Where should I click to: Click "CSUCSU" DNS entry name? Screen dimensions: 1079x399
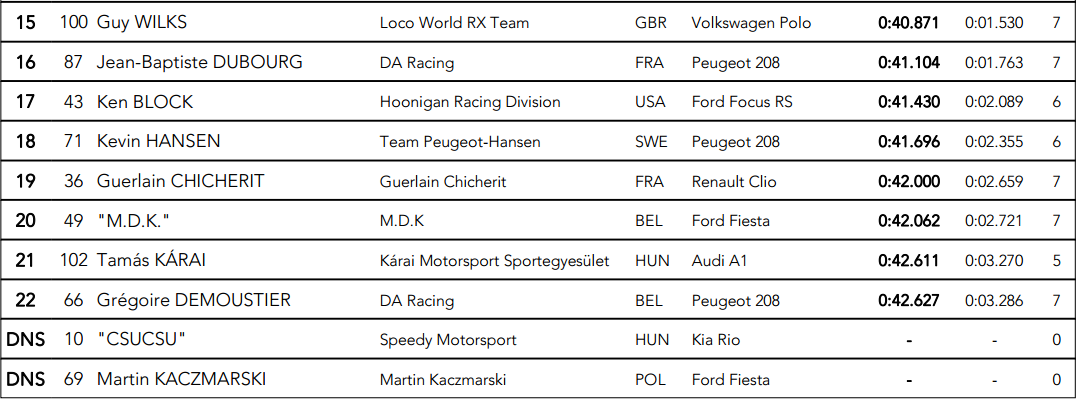[x=141, y=339]
